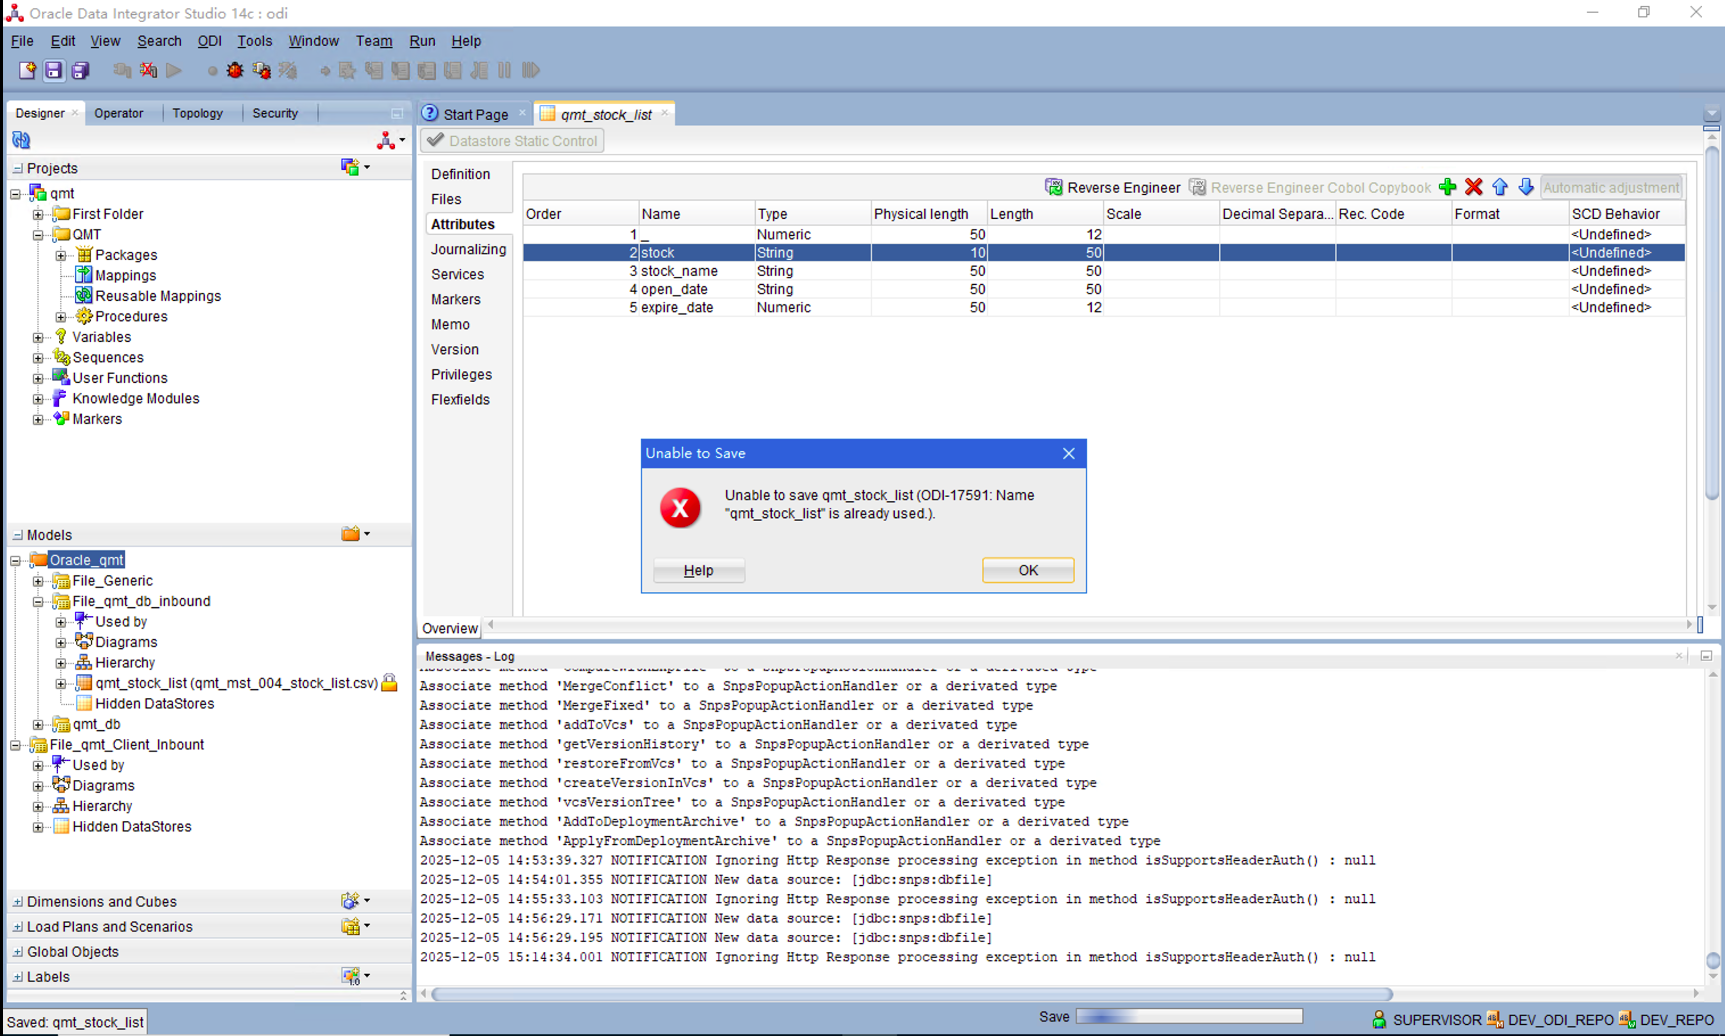Click the green plus Add Attribute icon
Screen dimensions: 1725x1036
[1447, 187]
